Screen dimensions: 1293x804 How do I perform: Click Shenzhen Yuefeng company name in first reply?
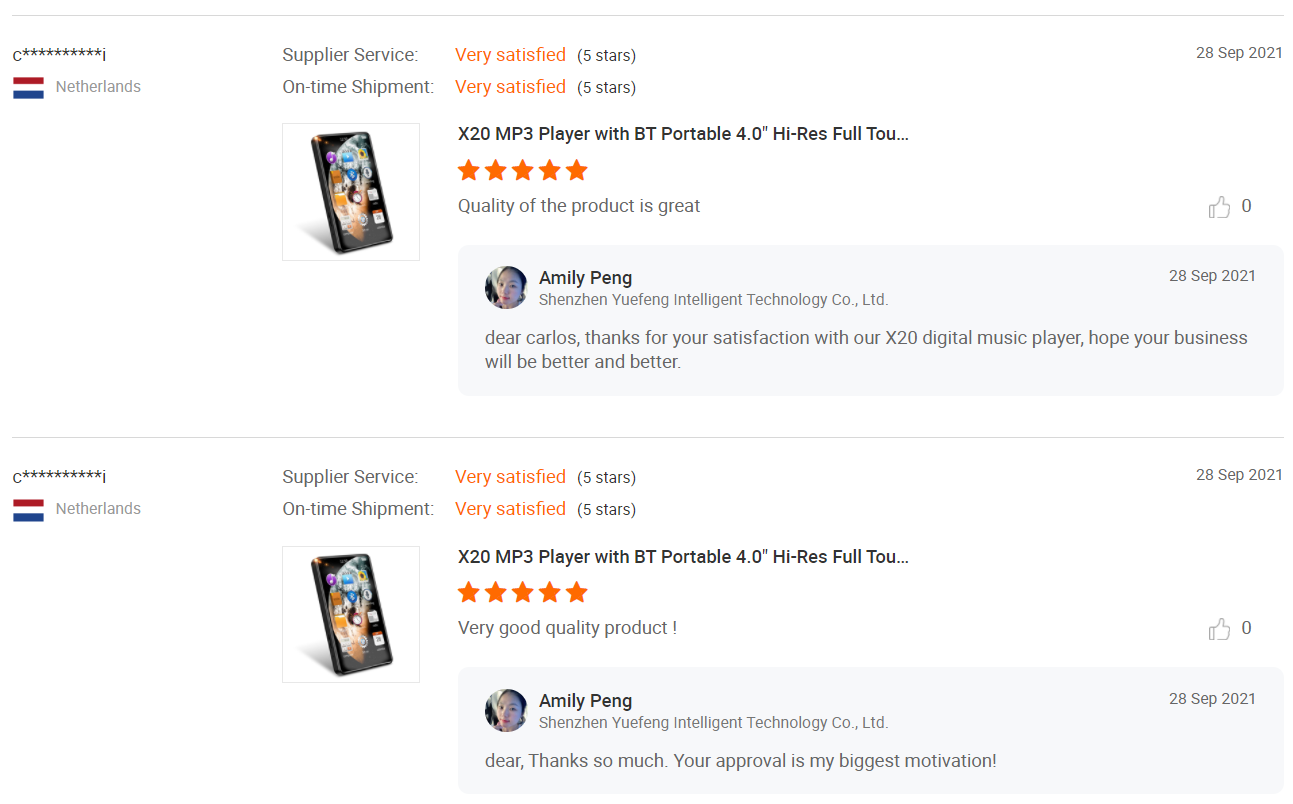(x=713, y=300)
